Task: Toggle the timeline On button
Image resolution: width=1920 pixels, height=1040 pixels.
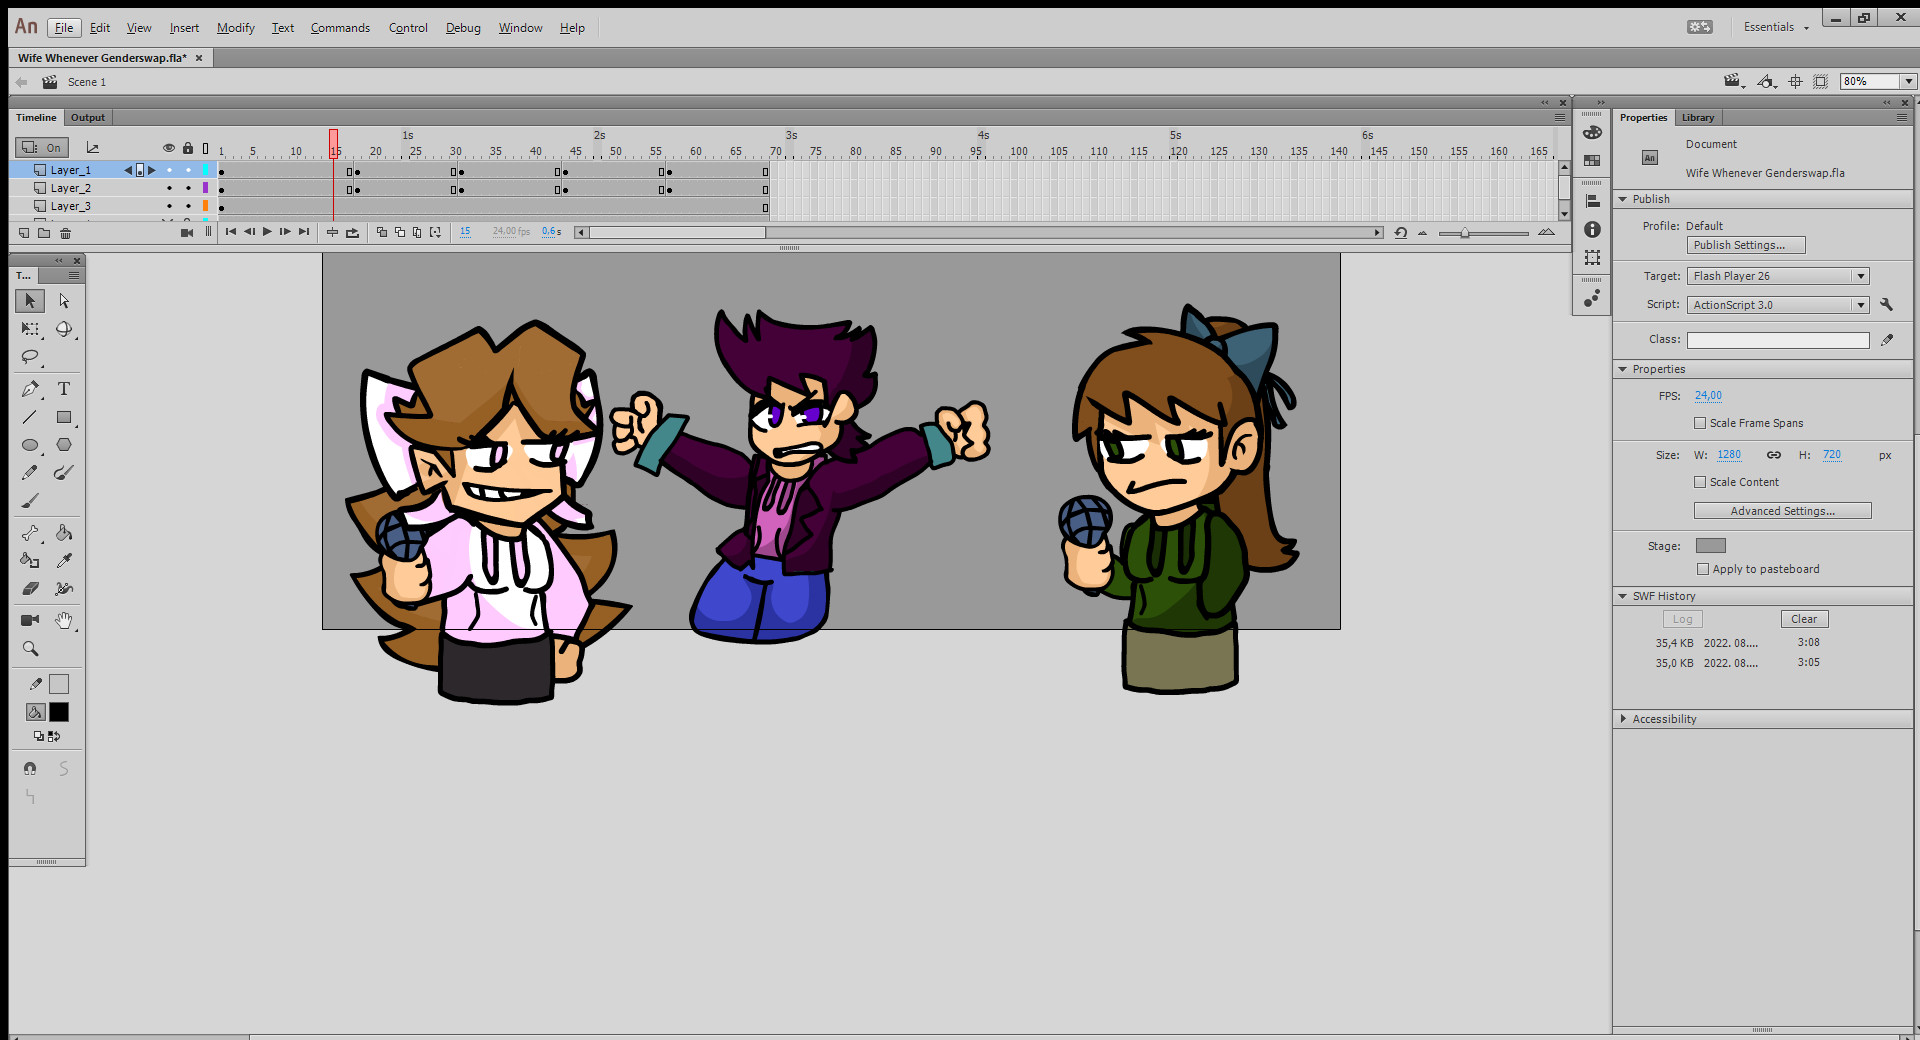Action: coord(42,148)
